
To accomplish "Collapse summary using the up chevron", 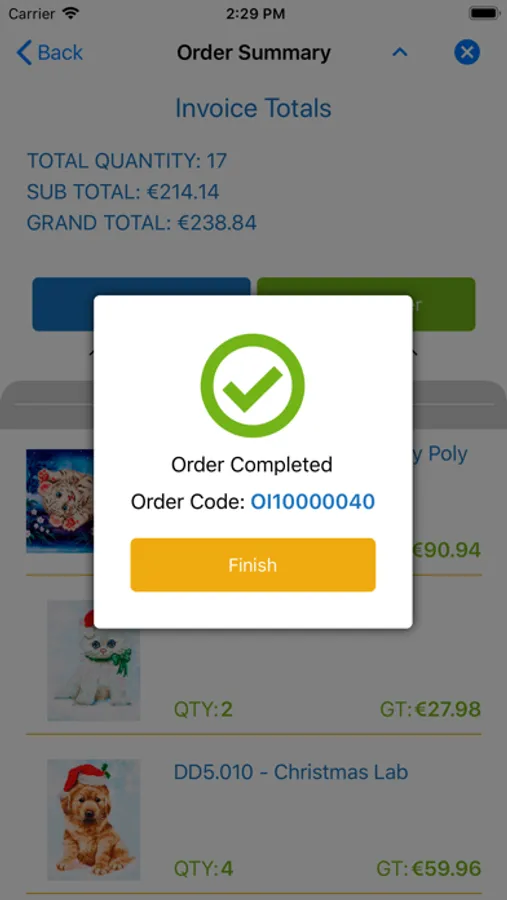I will pos(400,53).
